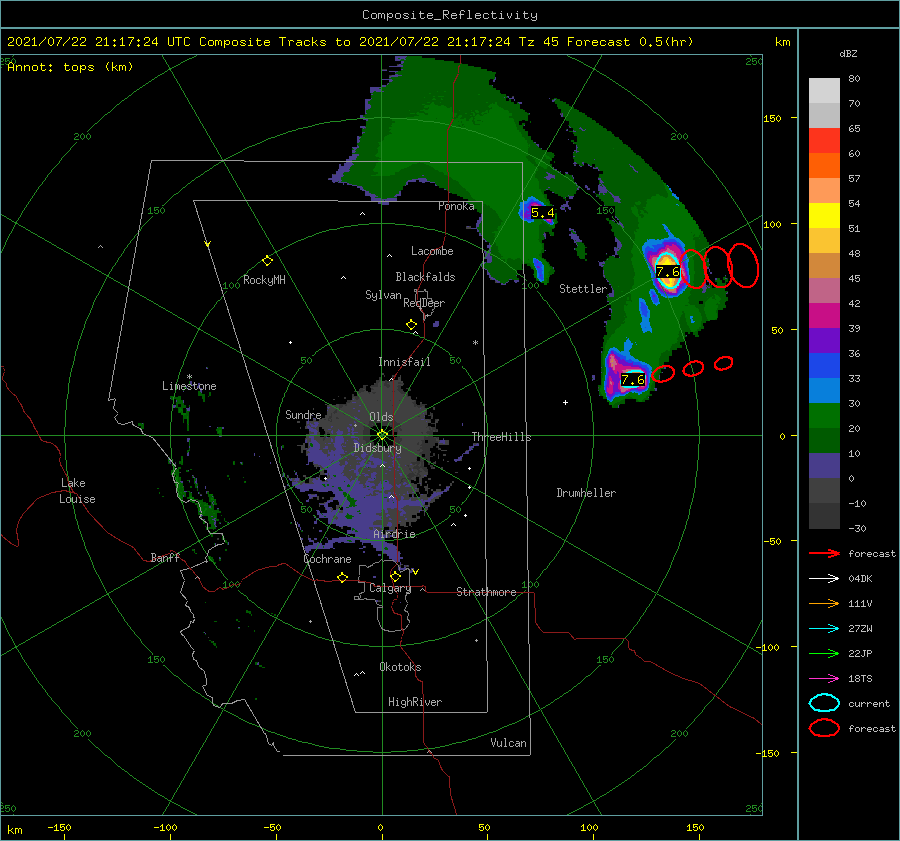Viewport: 900px width, 841px height.
Task: Click the yellow diamond marker below Cochrane
Action: tap(342, 577)
